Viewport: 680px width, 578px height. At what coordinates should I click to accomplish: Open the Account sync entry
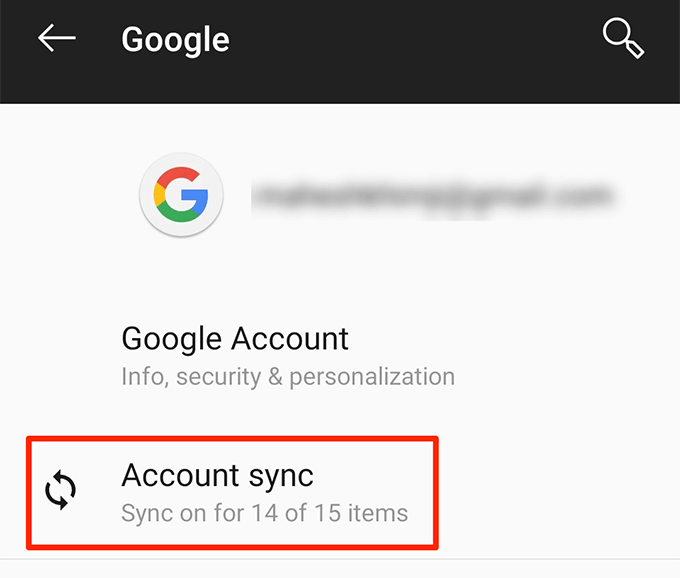pyautogui.click(x=218, y=475)
